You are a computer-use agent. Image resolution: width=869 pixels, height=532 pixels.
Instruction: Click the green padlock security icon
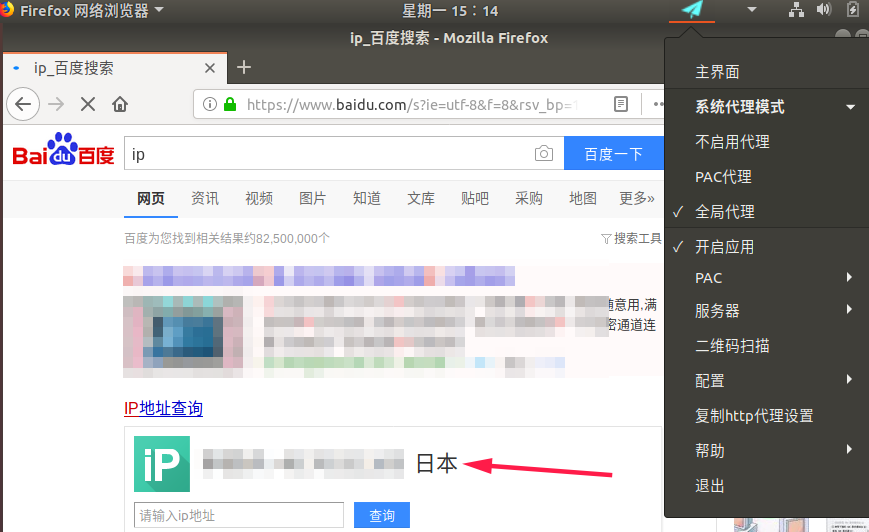tap(230, 104)
